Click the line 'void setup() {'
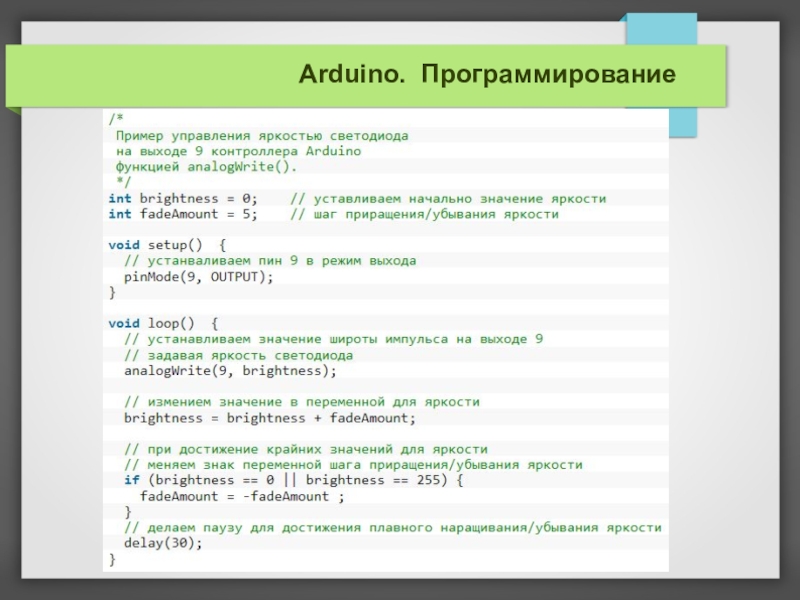The height and width of the screenshot is (600, 800). pyautogui.click(x=167, y=245)
